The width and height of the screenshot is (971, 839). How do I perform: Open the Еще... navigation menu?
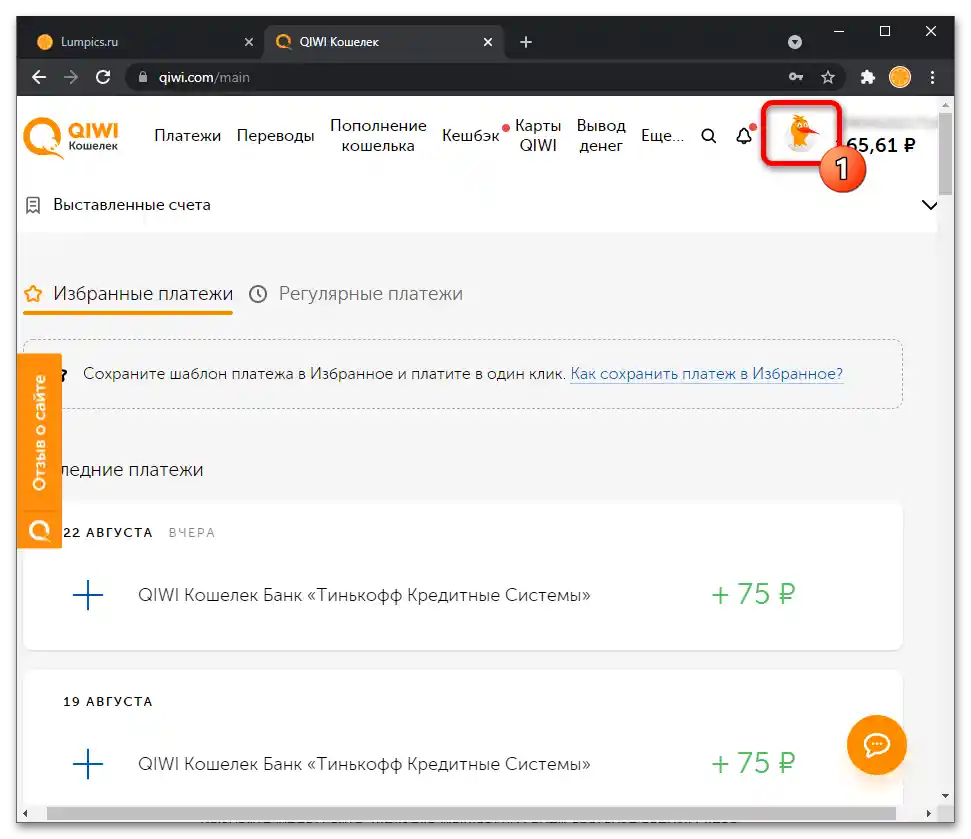point(662,136)
